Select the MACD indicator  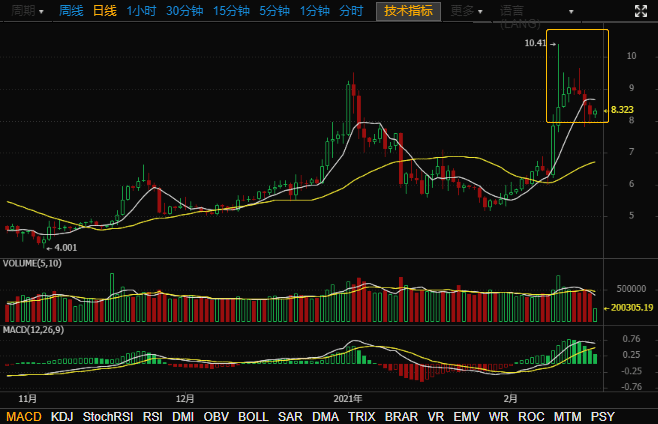24,416
